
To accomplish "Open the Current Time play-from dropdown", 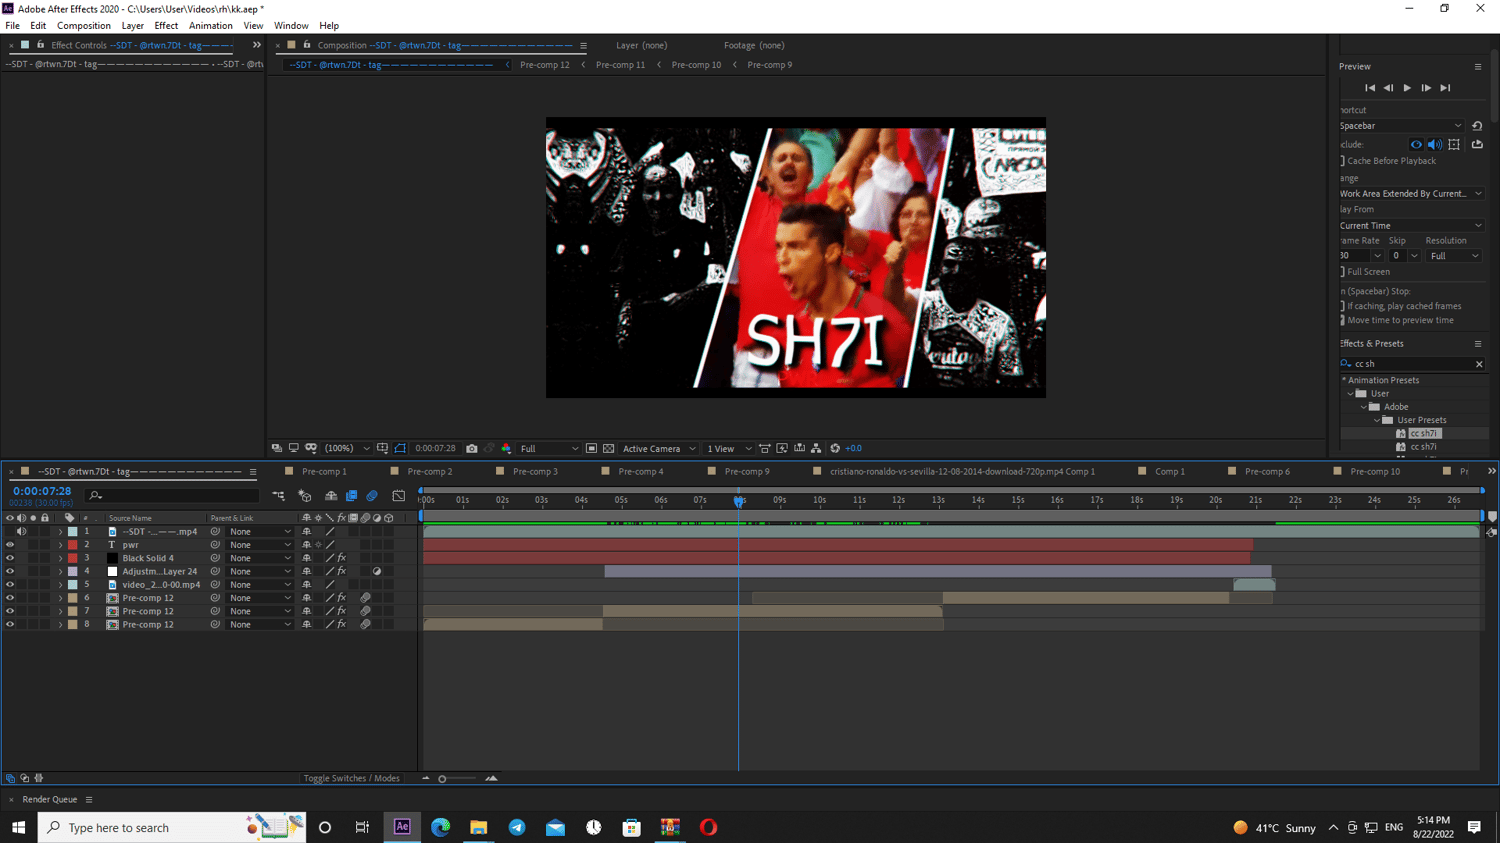I will 1411,226.
